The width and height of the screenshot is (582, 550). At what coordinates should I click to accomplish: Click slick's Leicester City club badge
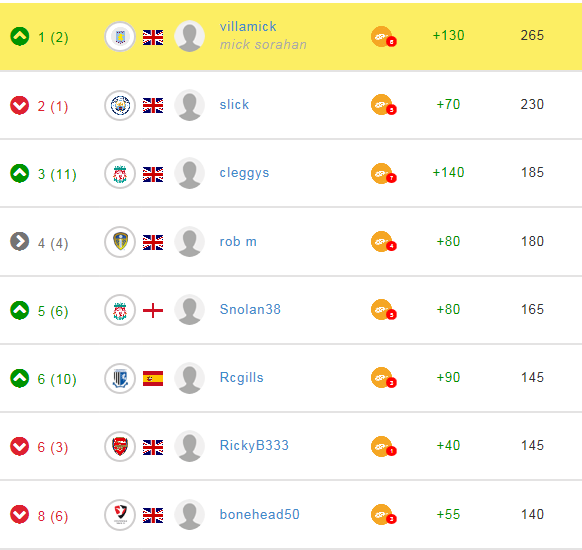(120, 105)
